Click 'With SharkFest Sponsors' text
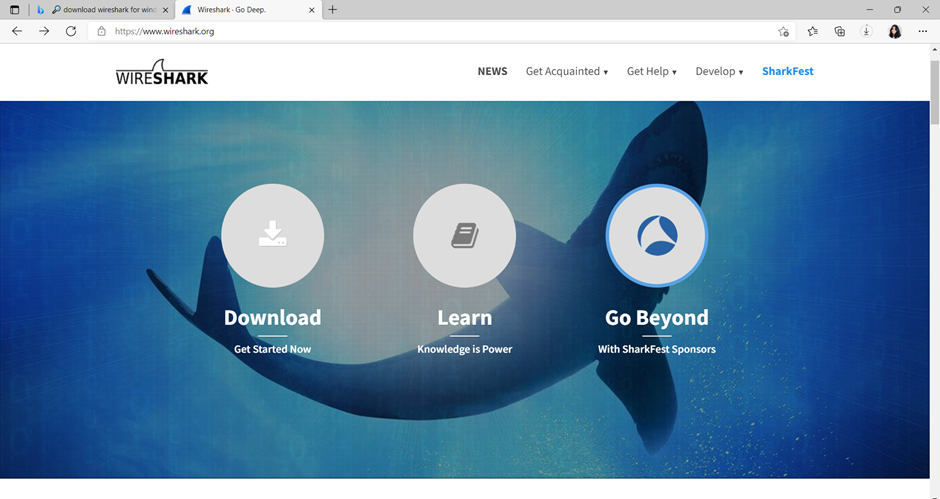The image size is (940, 499). pos(656,349)
